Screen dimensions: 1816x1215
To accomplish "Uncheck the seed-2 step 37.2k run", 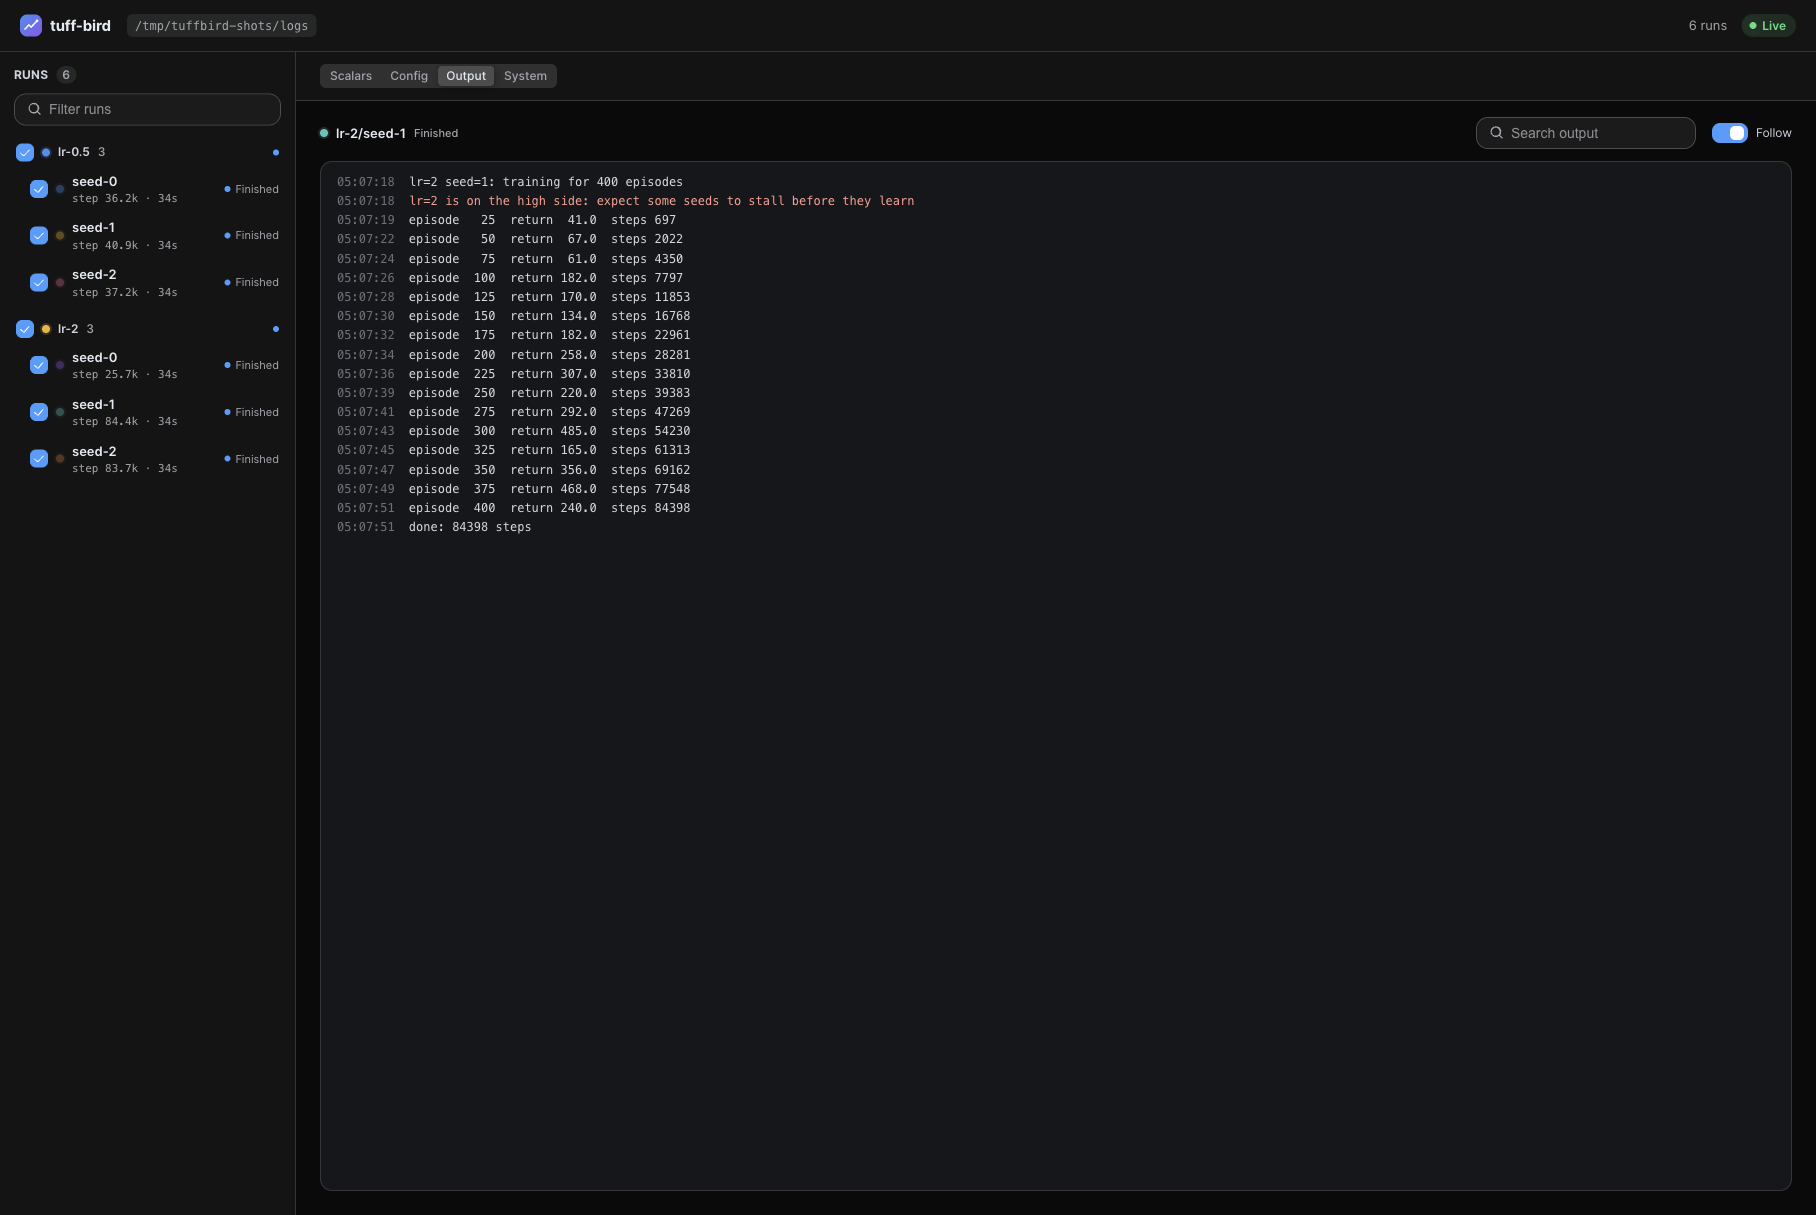I will click(x=39, y=283).
